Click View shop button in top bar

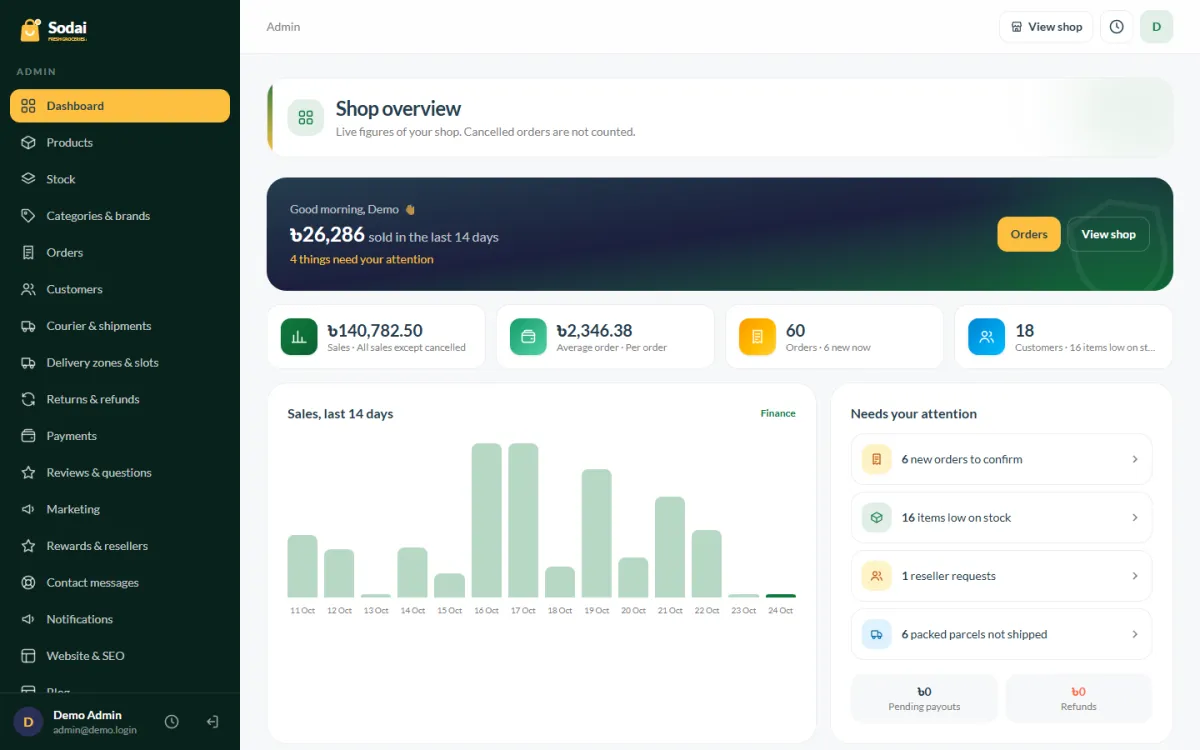tap(1046, 27)
